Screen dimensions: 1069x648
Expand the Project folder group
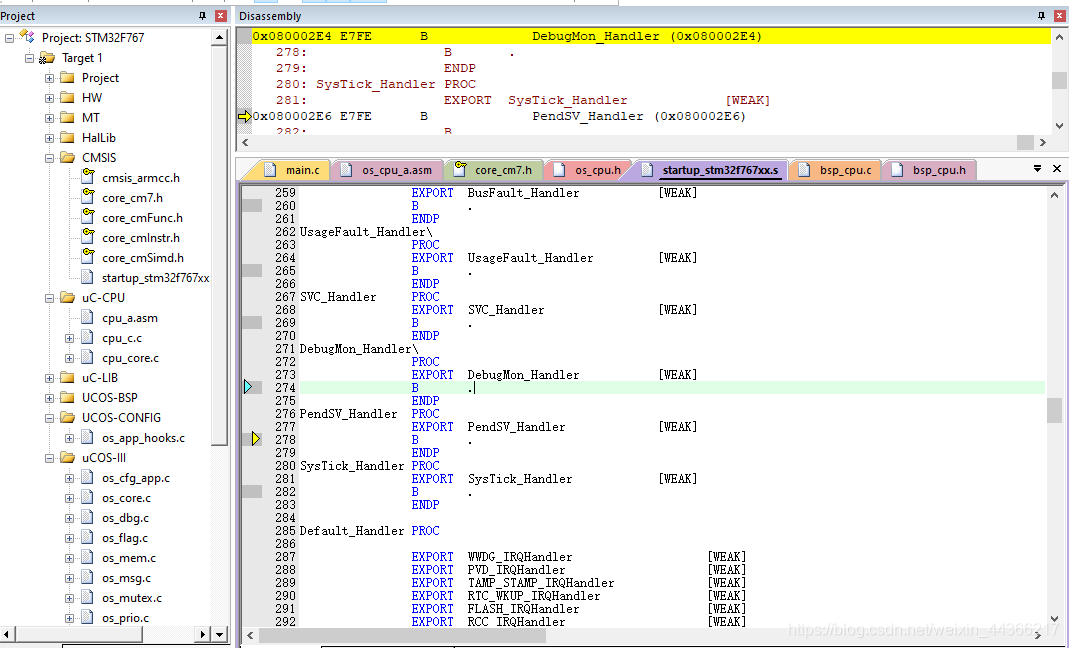point(49,78)
